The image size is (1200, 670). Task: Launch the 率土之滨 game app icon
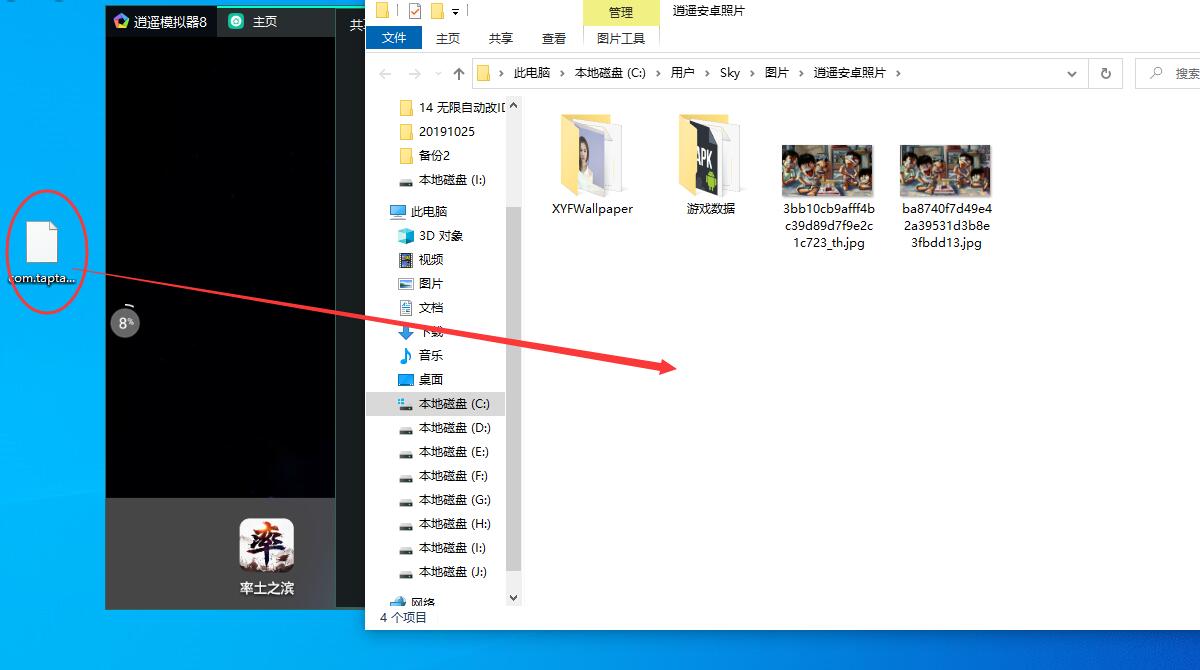point(266,545)
